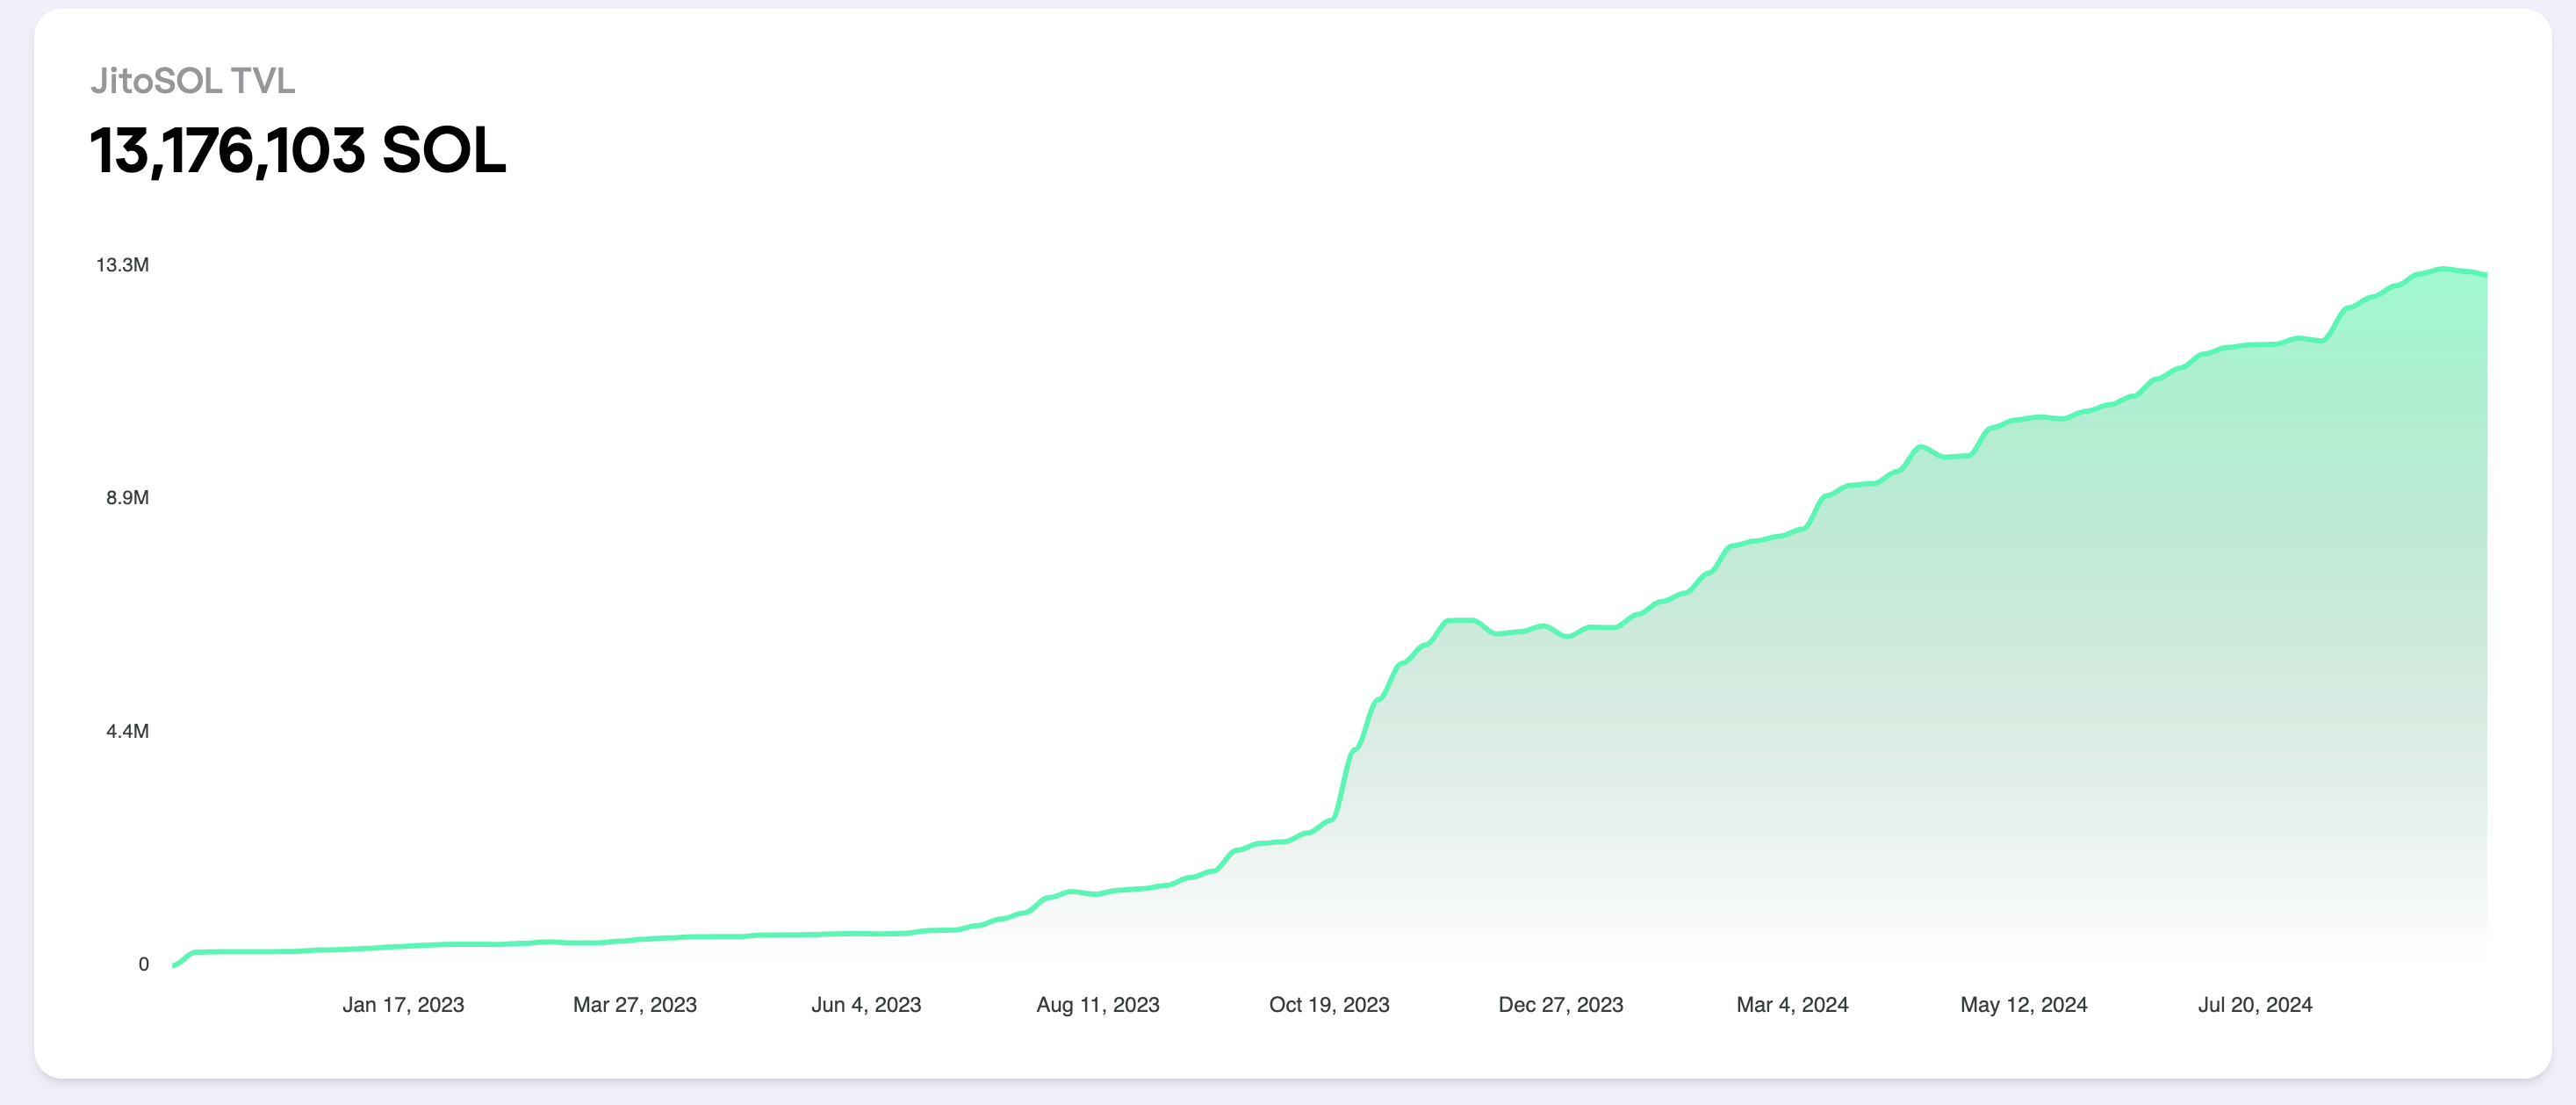Click the JitoSOL TVL title
2576x1105 pixels.
tap(192, 81)
